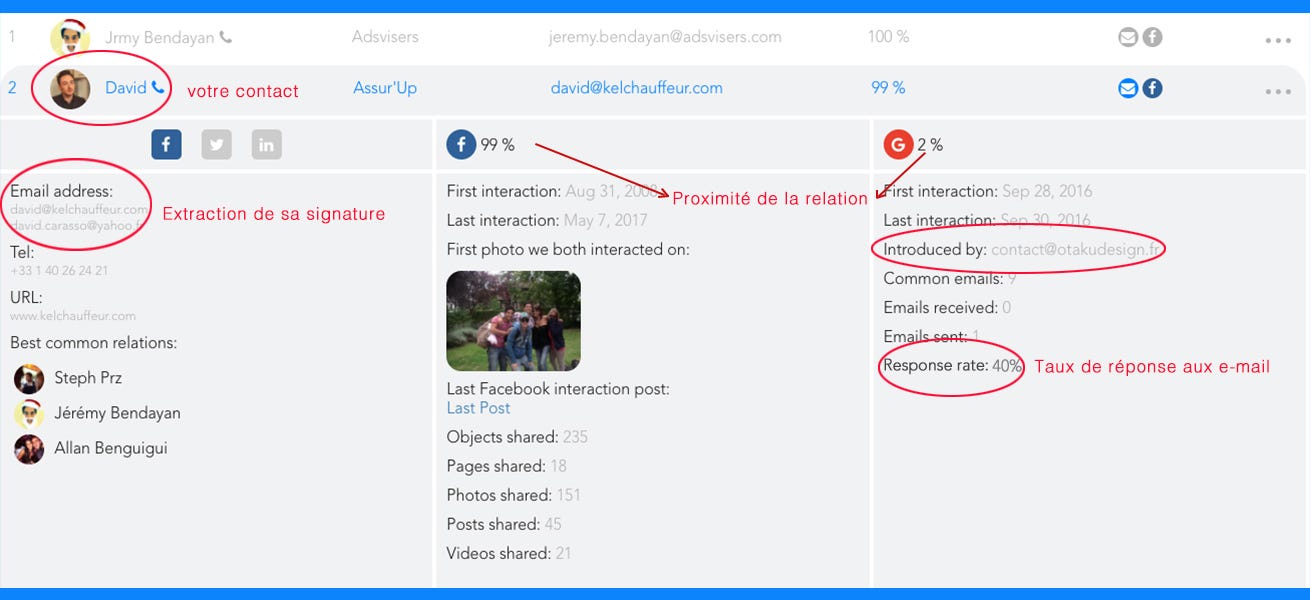Select Jérémy Bendayan name in common relations
Screen dimensions: 1310x600
click(x=117, y=413)
